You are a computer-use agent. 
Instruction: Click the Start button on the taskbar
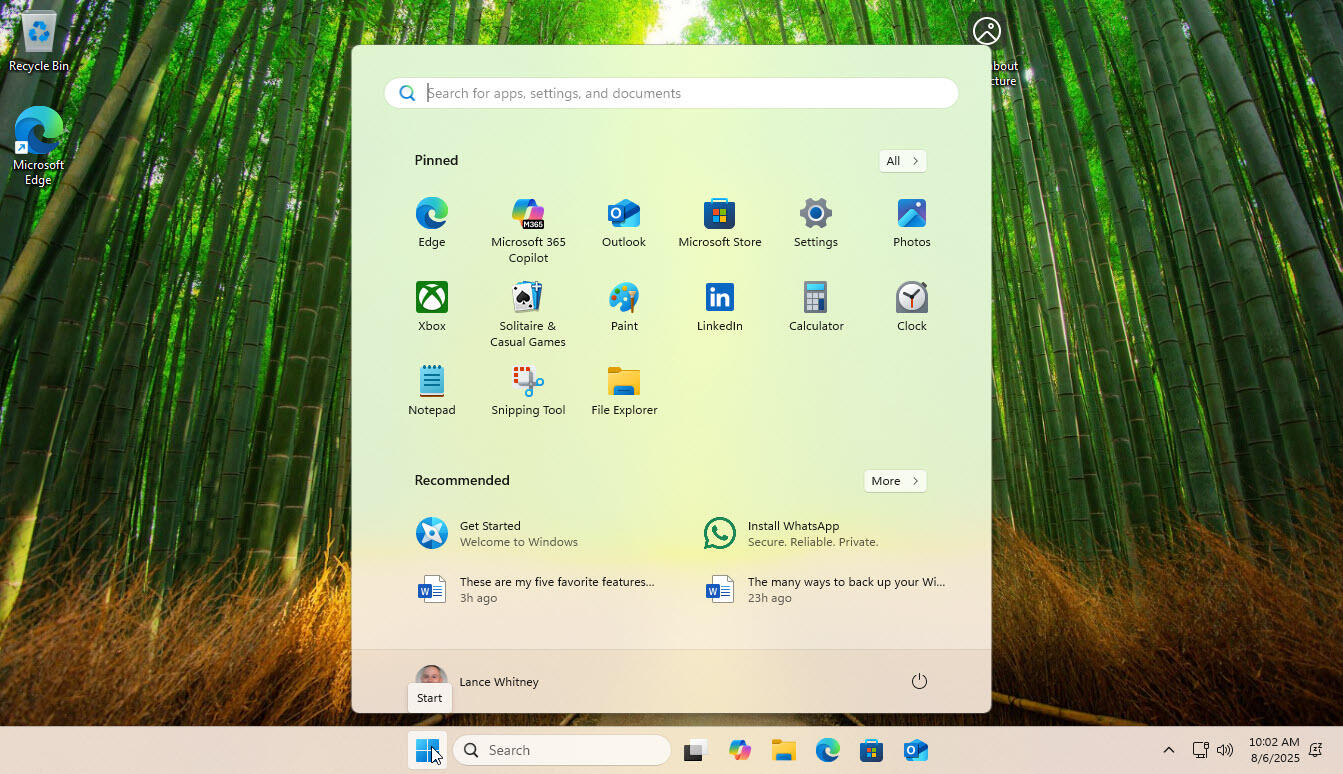[428, 749]
